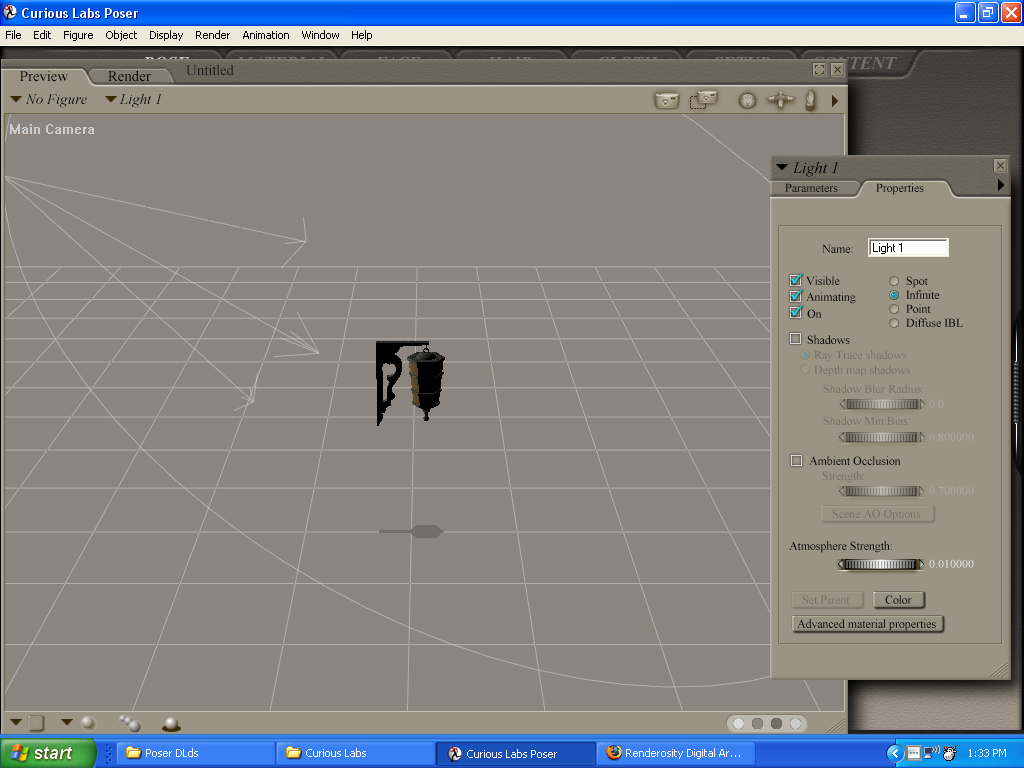Click the depth cue spheres icon
Viewport: 1024px width, 768px height.
[129, 722]
